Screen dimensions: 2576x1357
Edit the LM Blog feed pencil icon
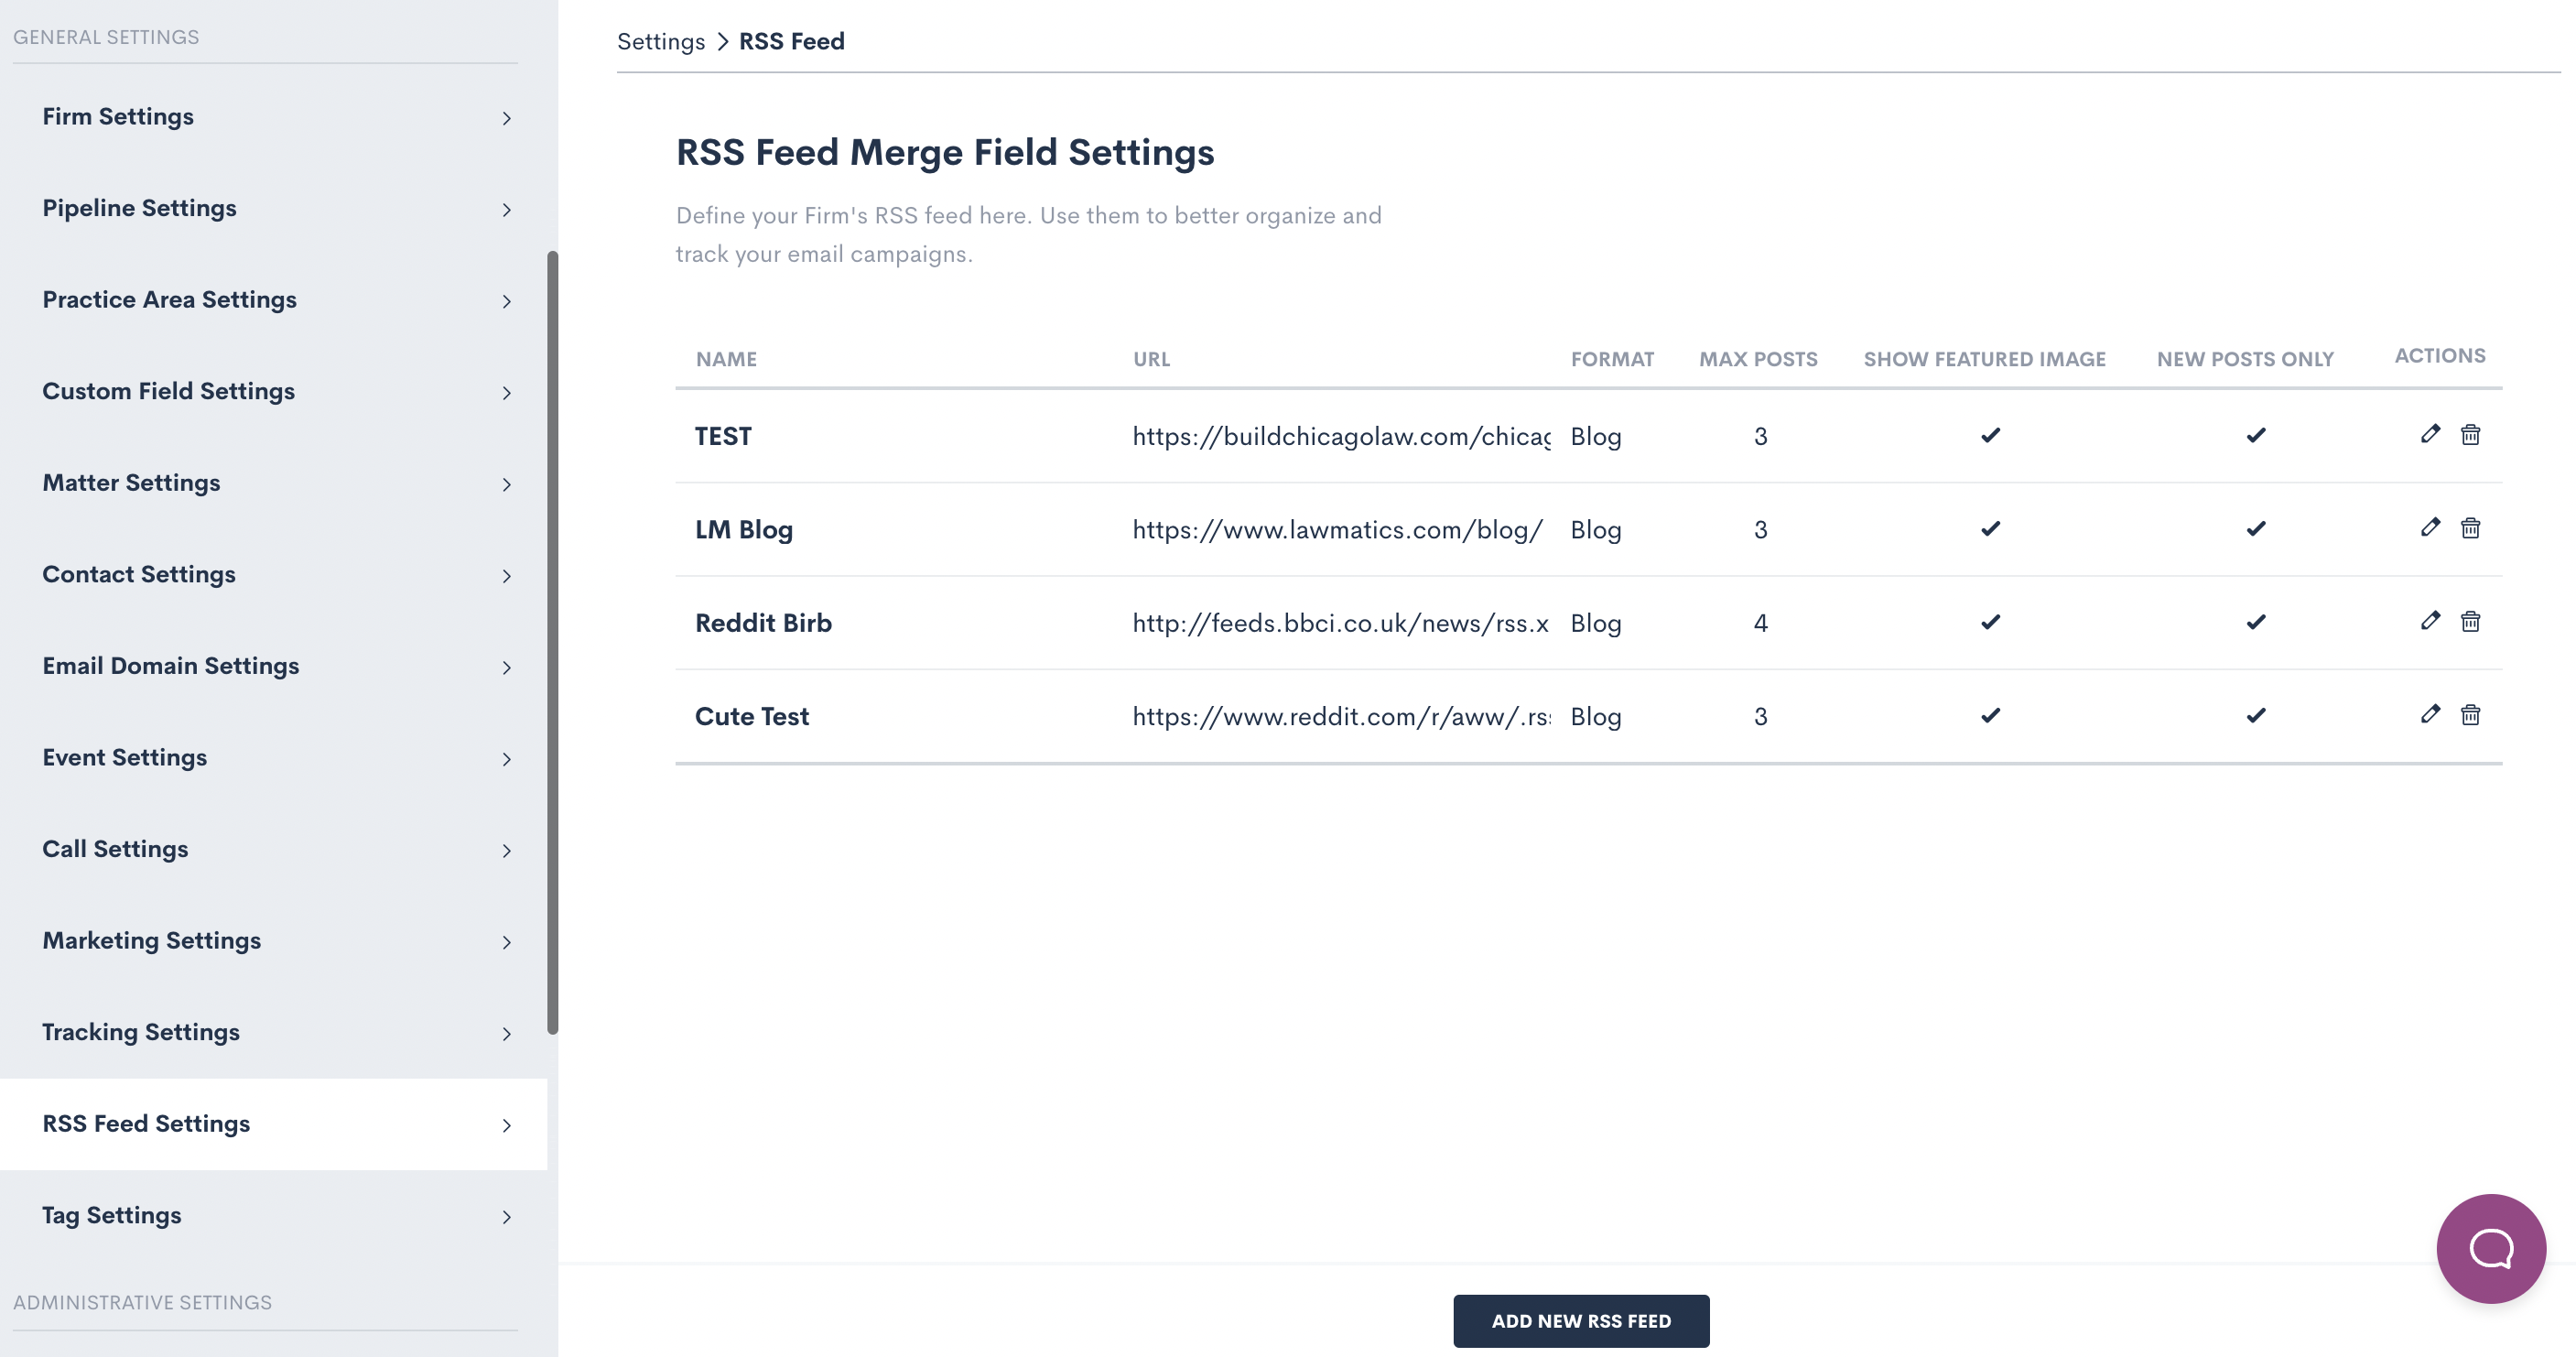[x=2430, y=527]
